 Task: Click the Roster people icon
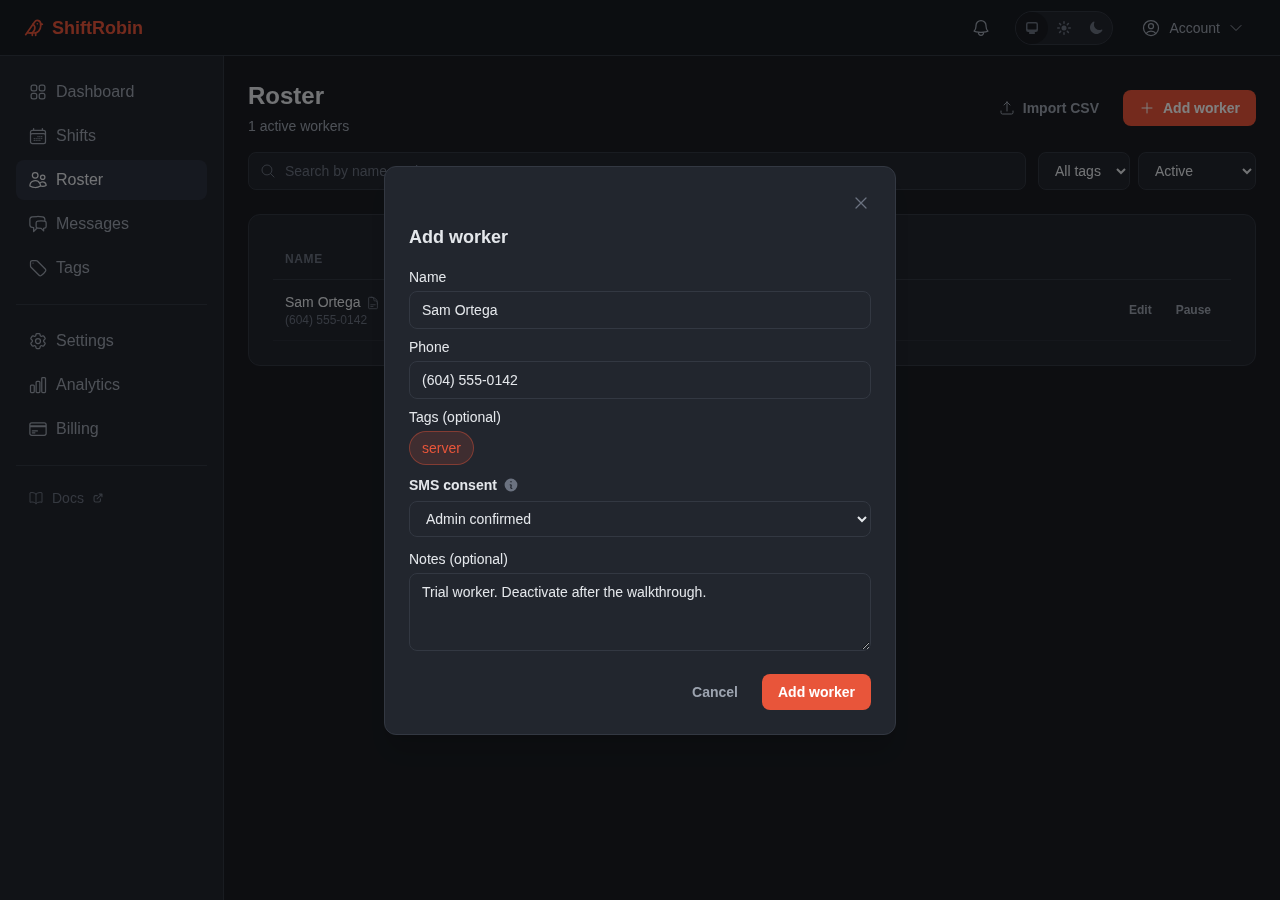[x=38, y=180]
